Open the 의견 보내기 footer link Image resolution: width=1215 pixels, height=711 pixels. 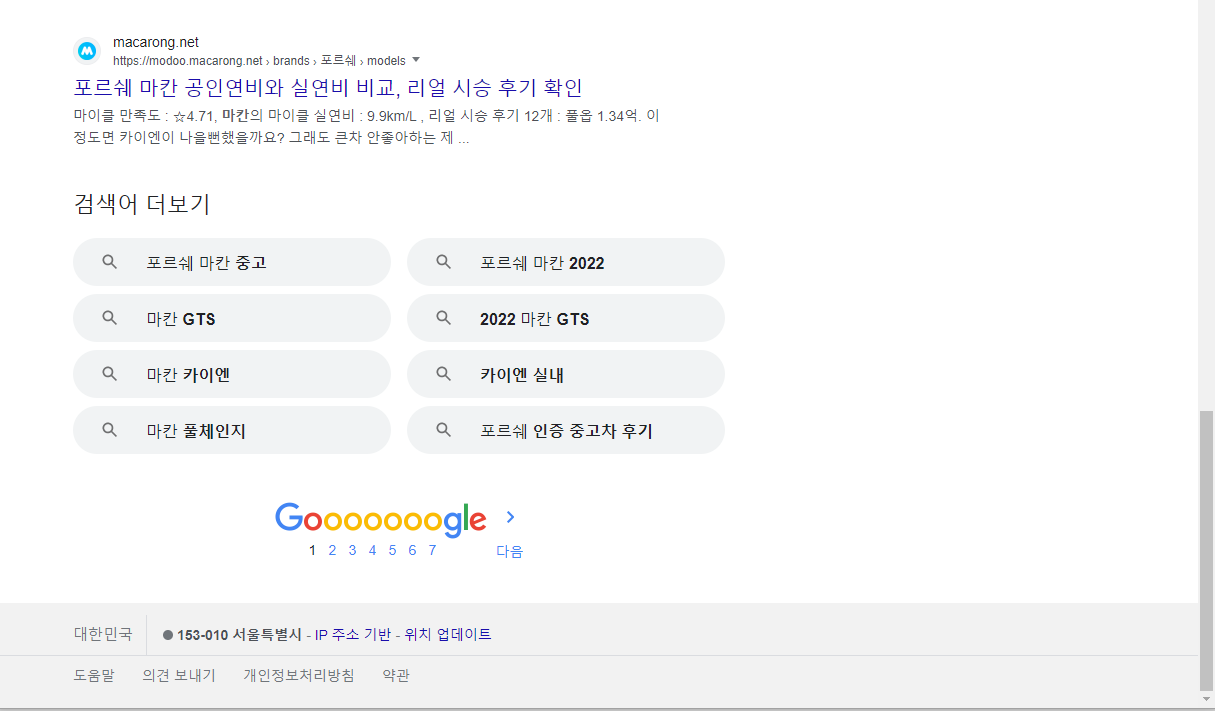[x=179, y=675]
